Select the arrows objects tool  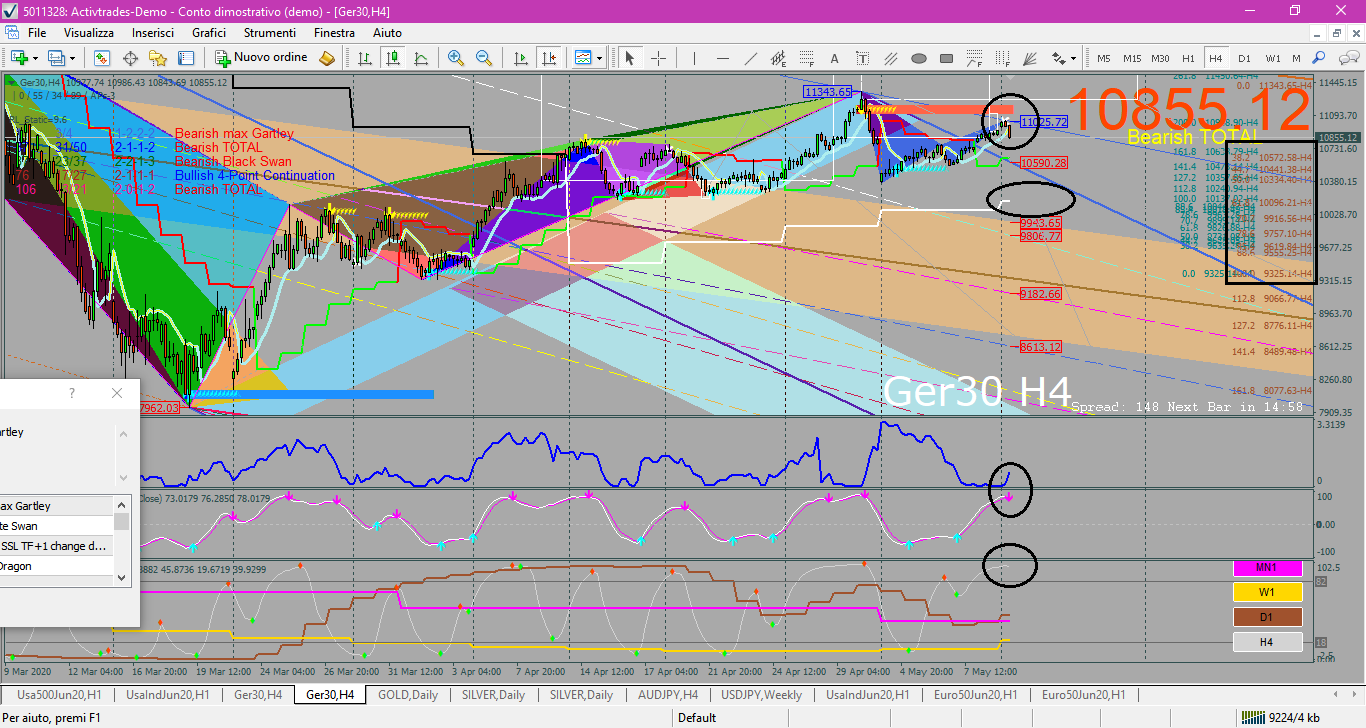1059,58
